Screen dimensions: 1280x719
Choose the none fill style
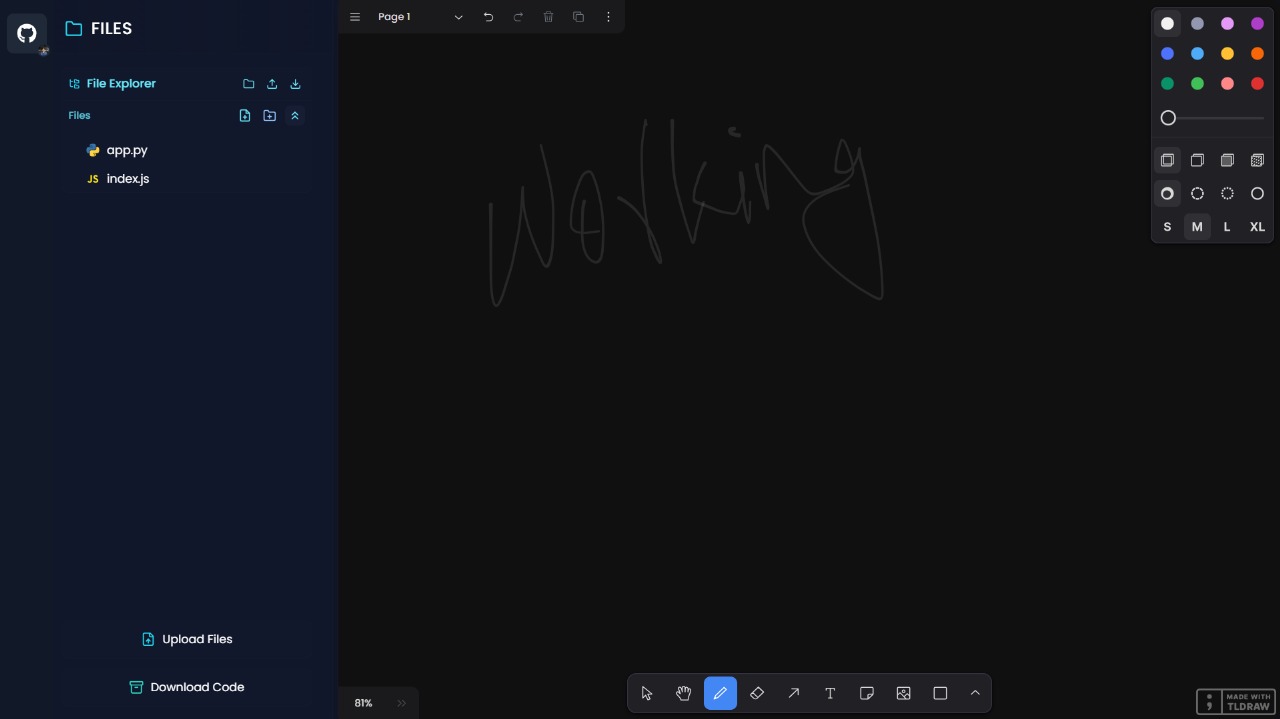(x=1167, y=160)
